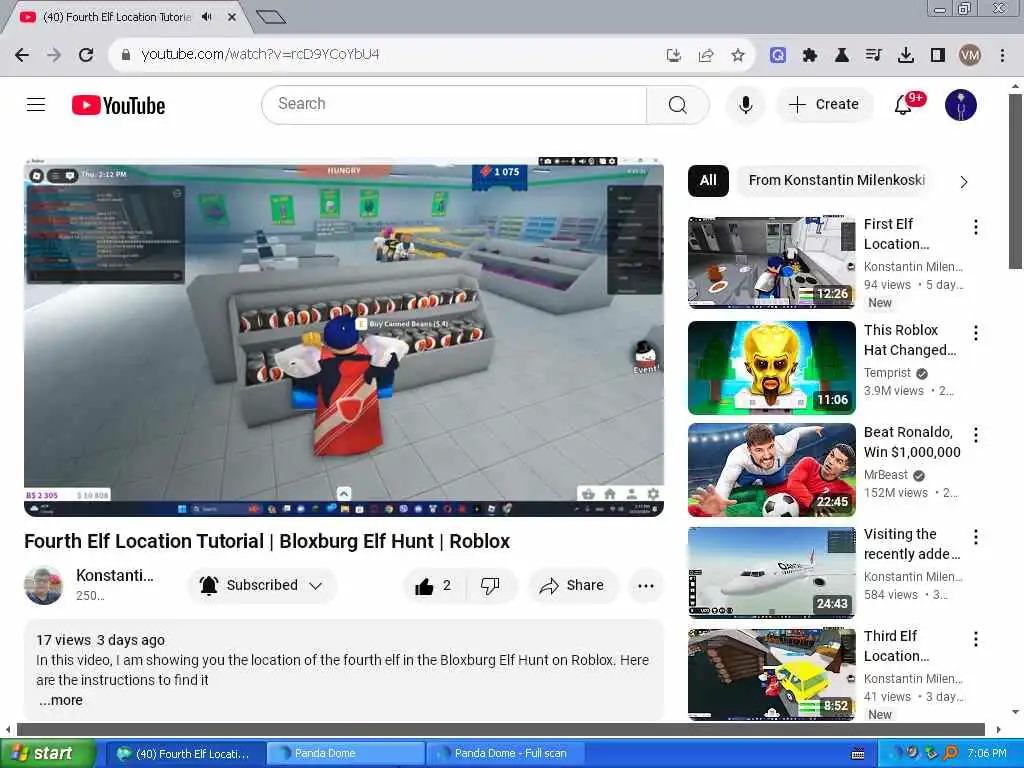Image resolution: width=1024 pixels, height=768 pixels.
Task: Like the video with thumbs up
Action: (x=433, y=586)
